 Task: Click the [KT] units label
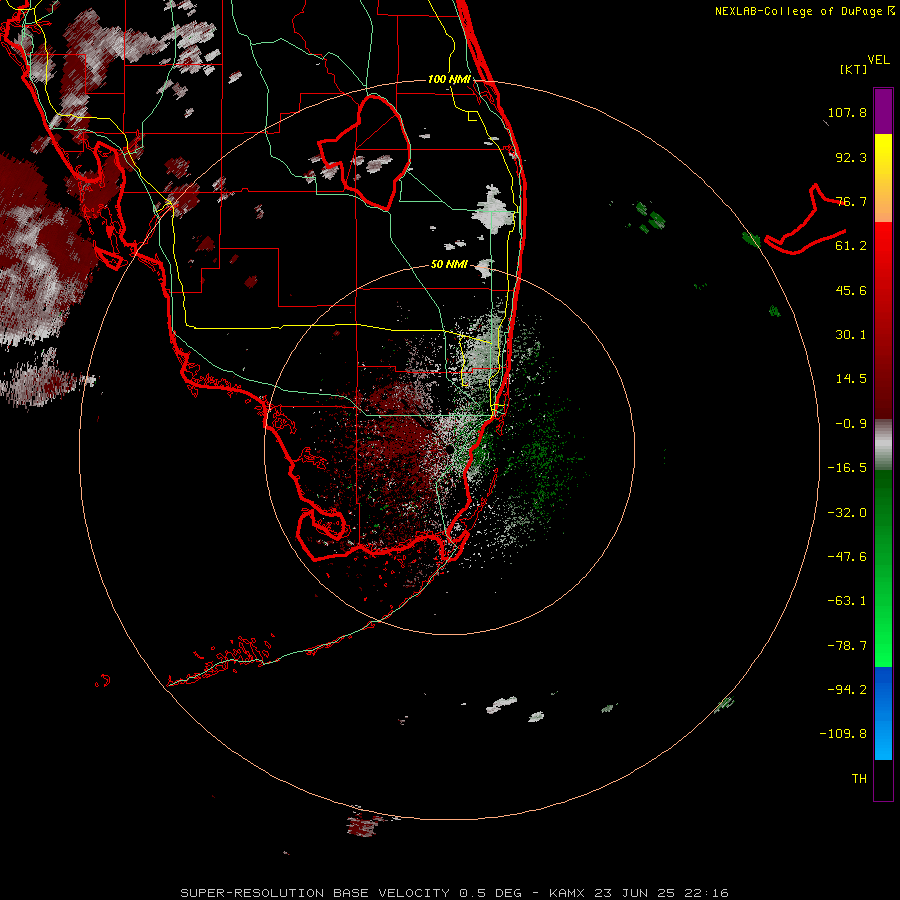854,69
